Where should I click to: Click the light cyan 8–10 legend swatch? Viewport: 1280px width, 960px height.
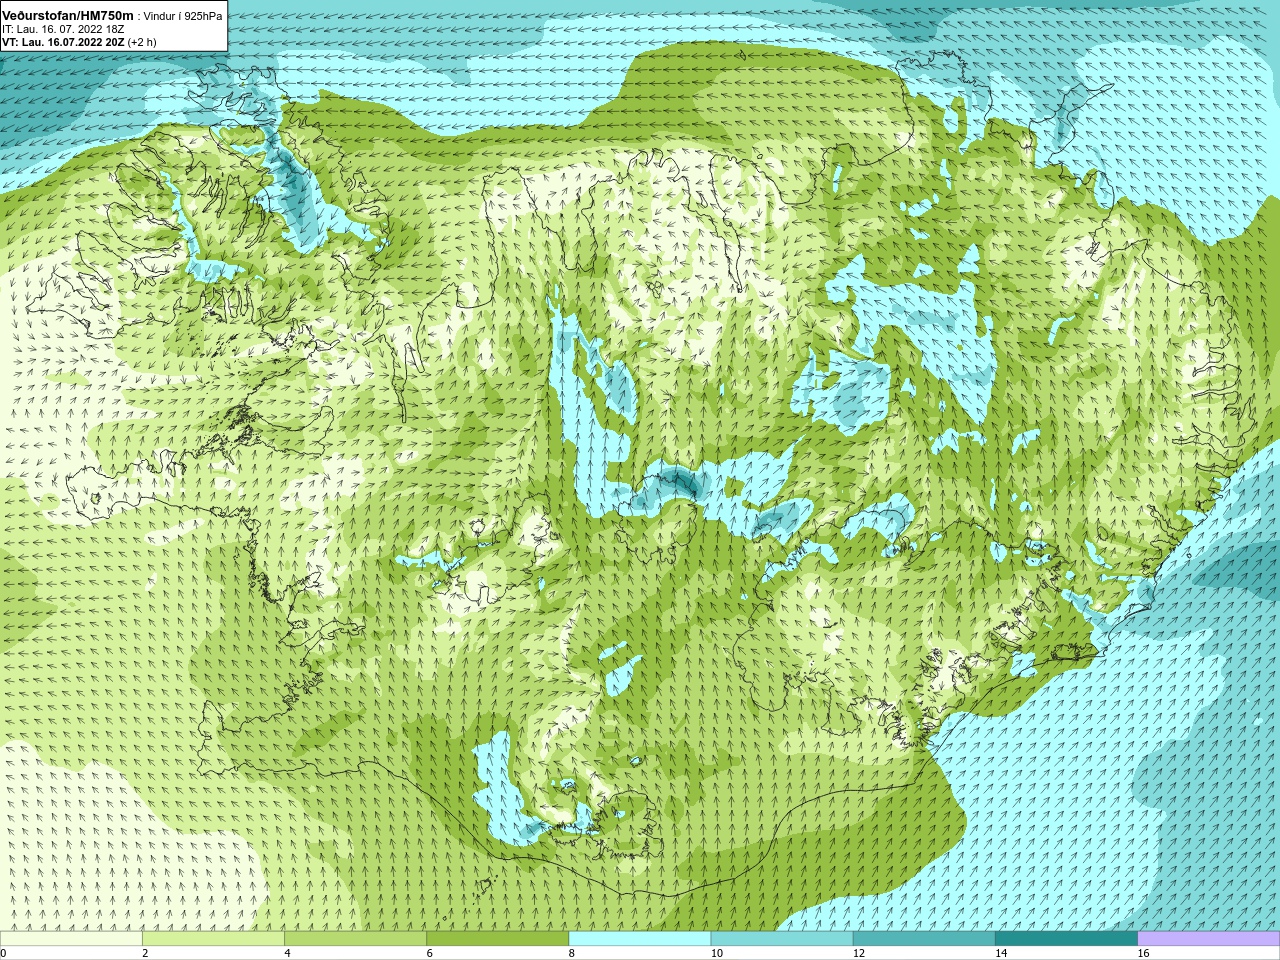coord(640,939)
